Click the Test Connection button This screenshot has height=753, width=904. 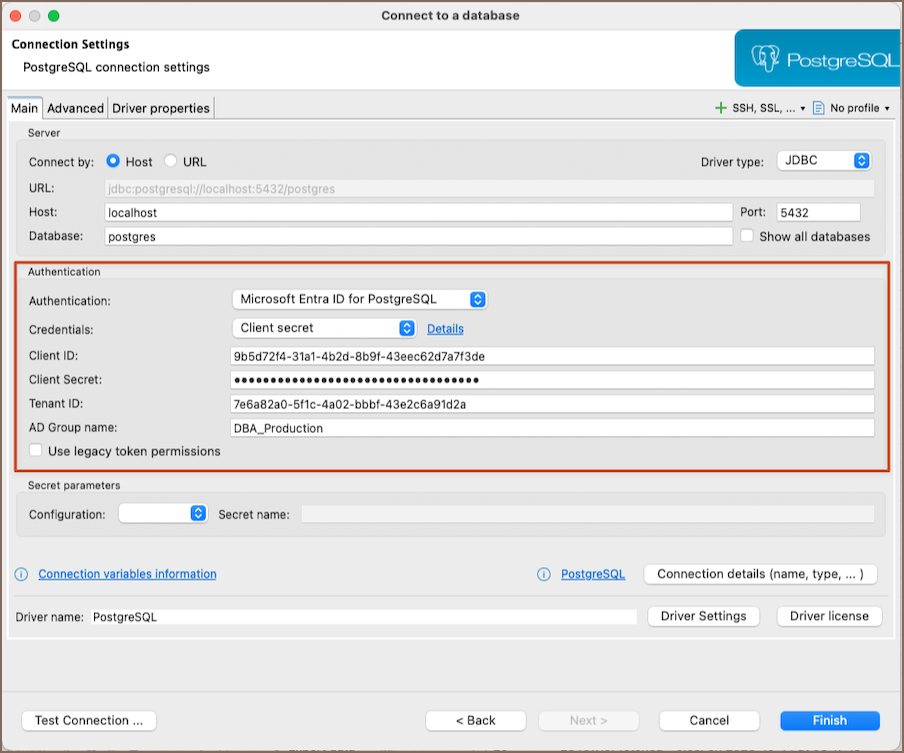coord(89,720)
